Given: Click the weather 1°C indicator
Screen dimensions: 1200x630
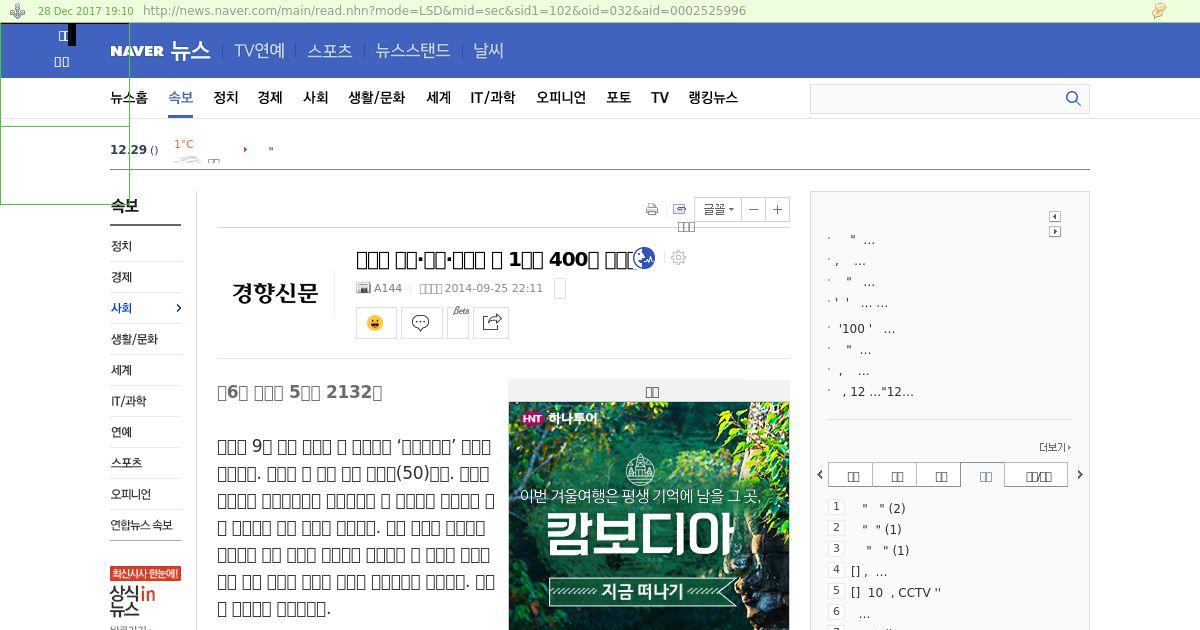Looking at the screenshot, I should pos(184,144).
